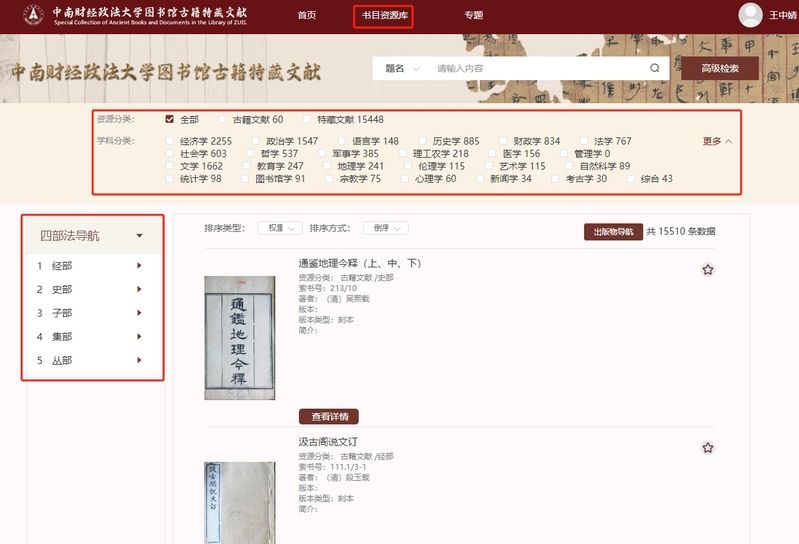Open the user avatar profile
This screenshot has width=799, height=544.
(x=750, y=15)
